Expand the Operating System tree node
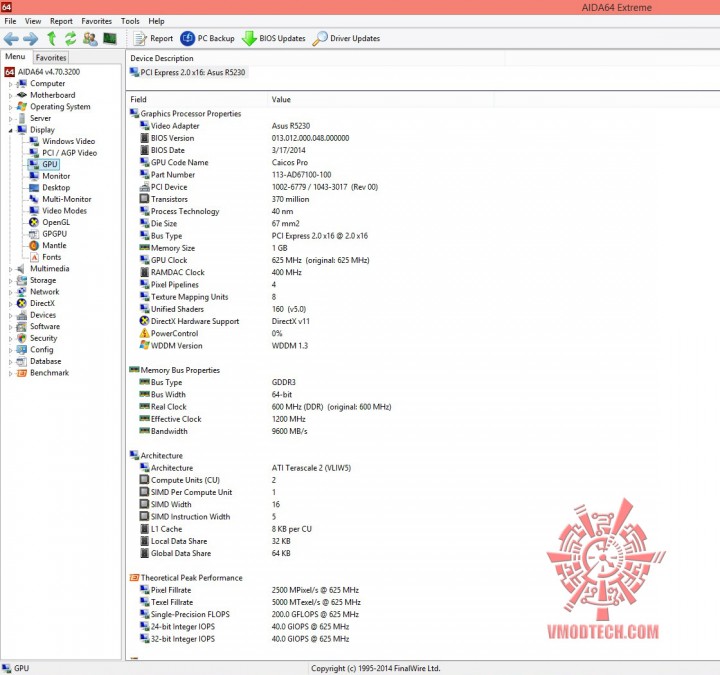This screenshot has width=720, height=675. tap(10, 107)
